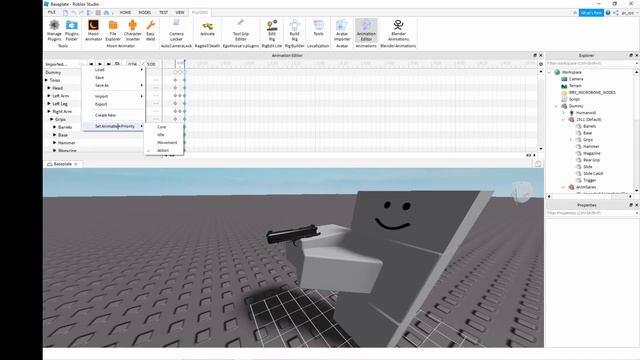Activate the Camera Locker plugin

click(x=176, y=30)
